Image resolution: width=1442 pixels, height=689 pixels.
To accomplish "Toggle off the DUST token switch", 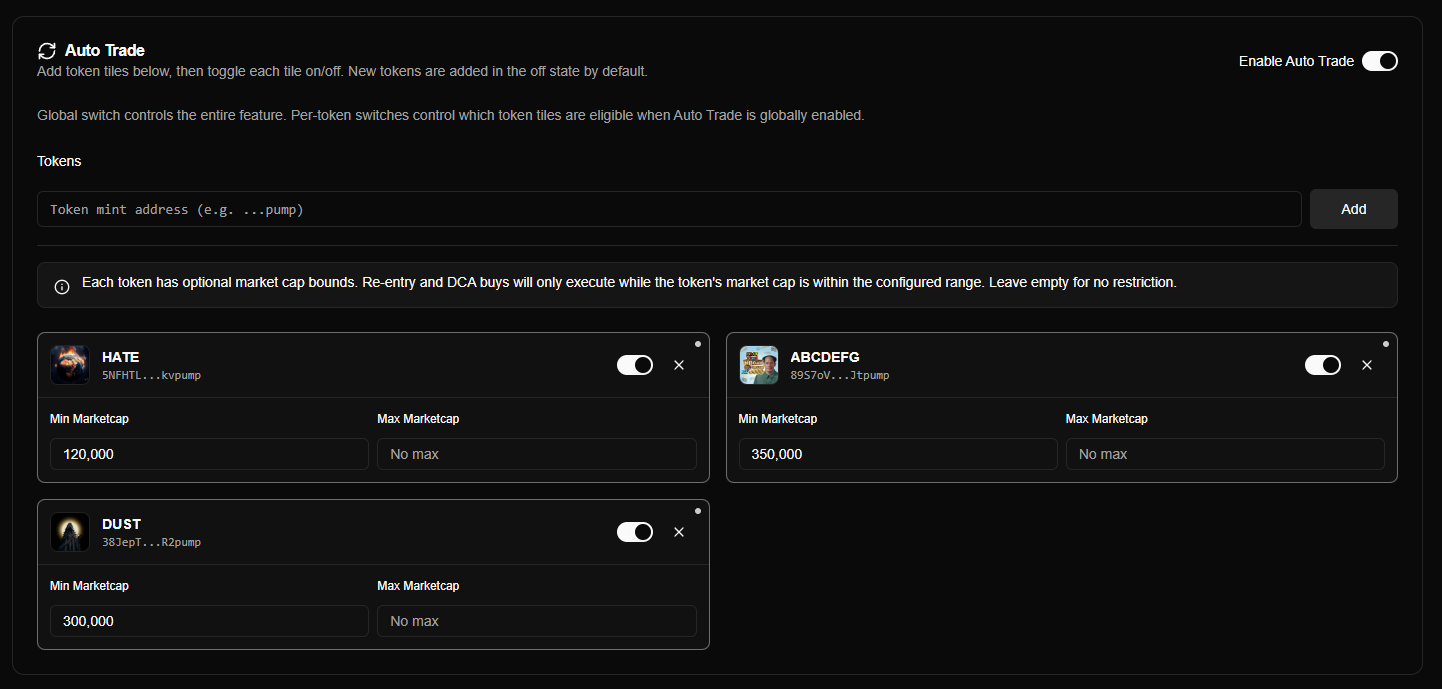I will (634, 532).
